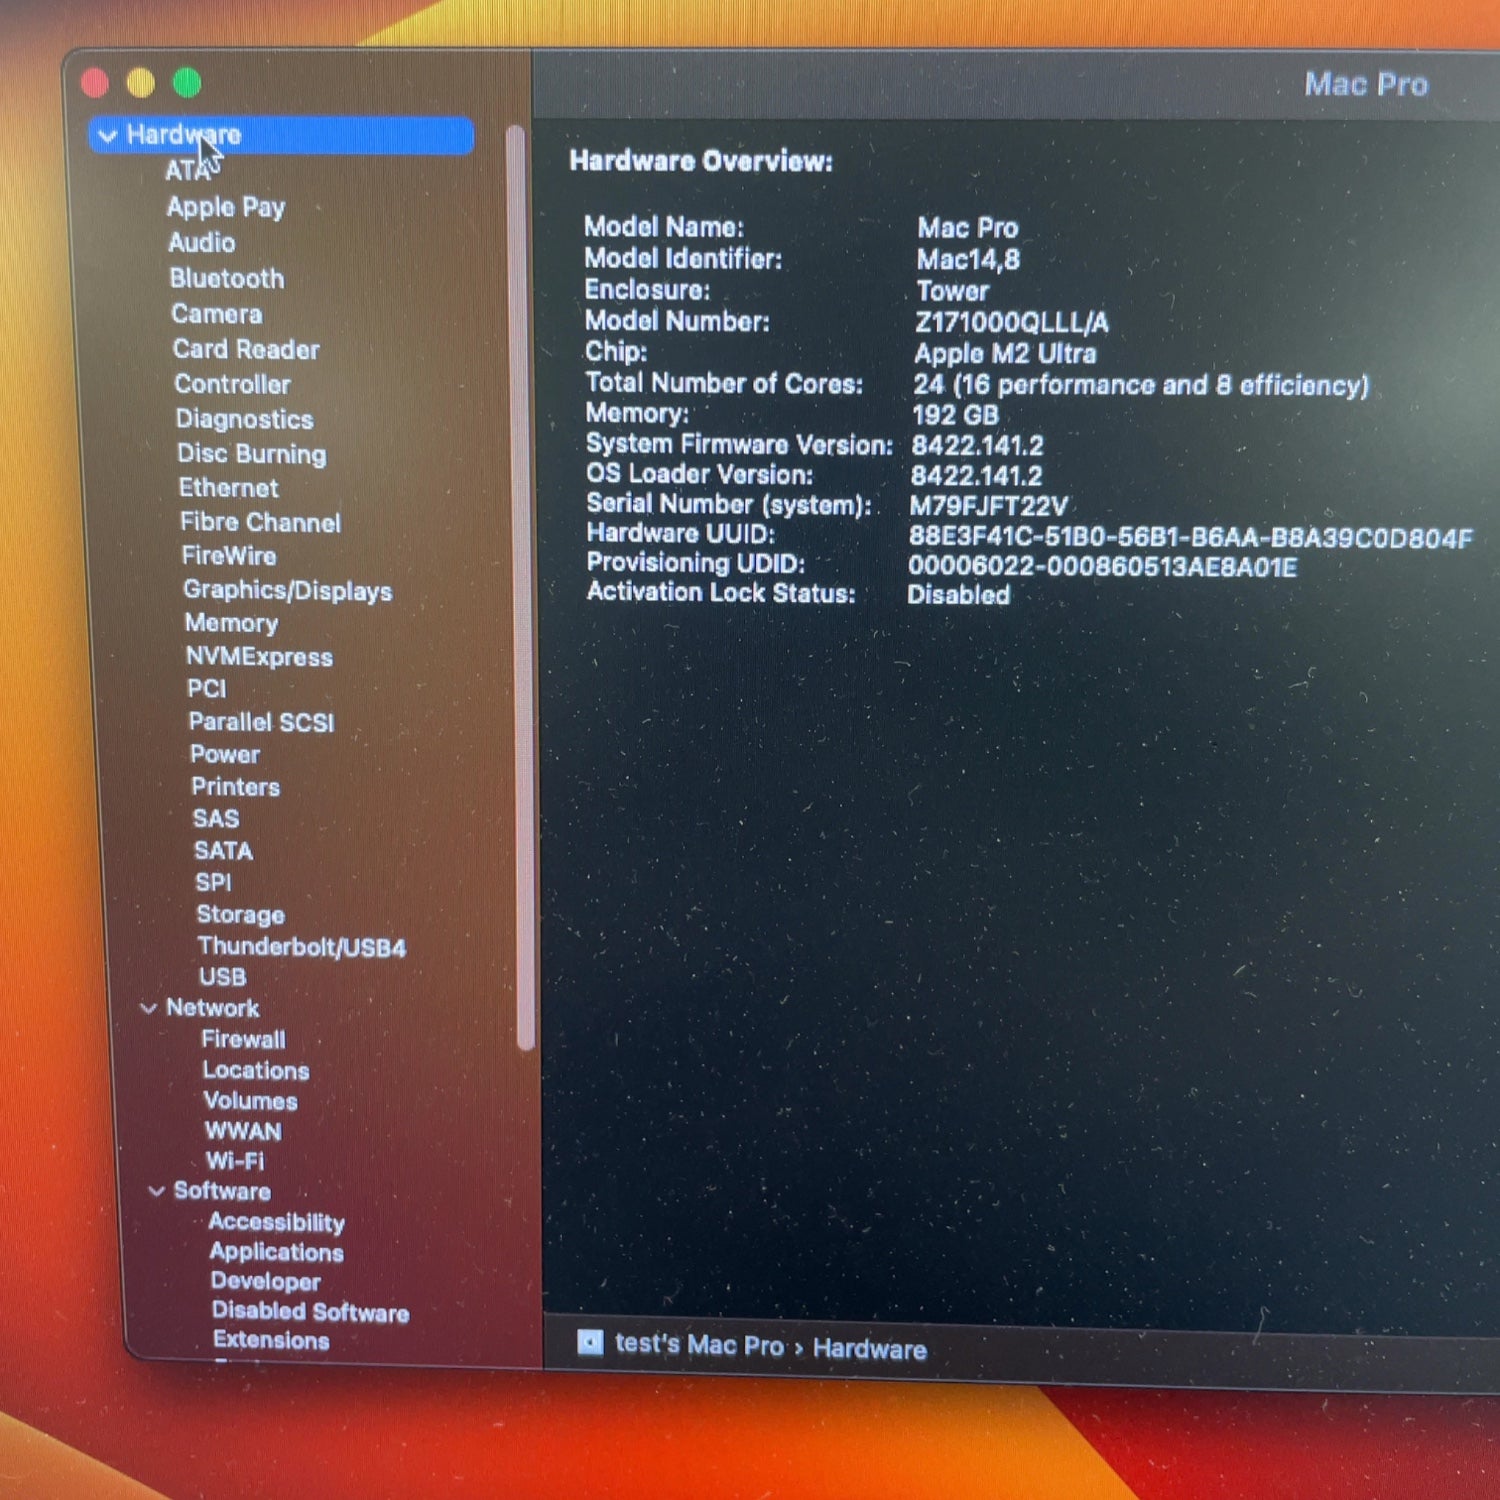Collapse the Software section chevron
Viewport: 1500px width, 1500px height.
157,1191
